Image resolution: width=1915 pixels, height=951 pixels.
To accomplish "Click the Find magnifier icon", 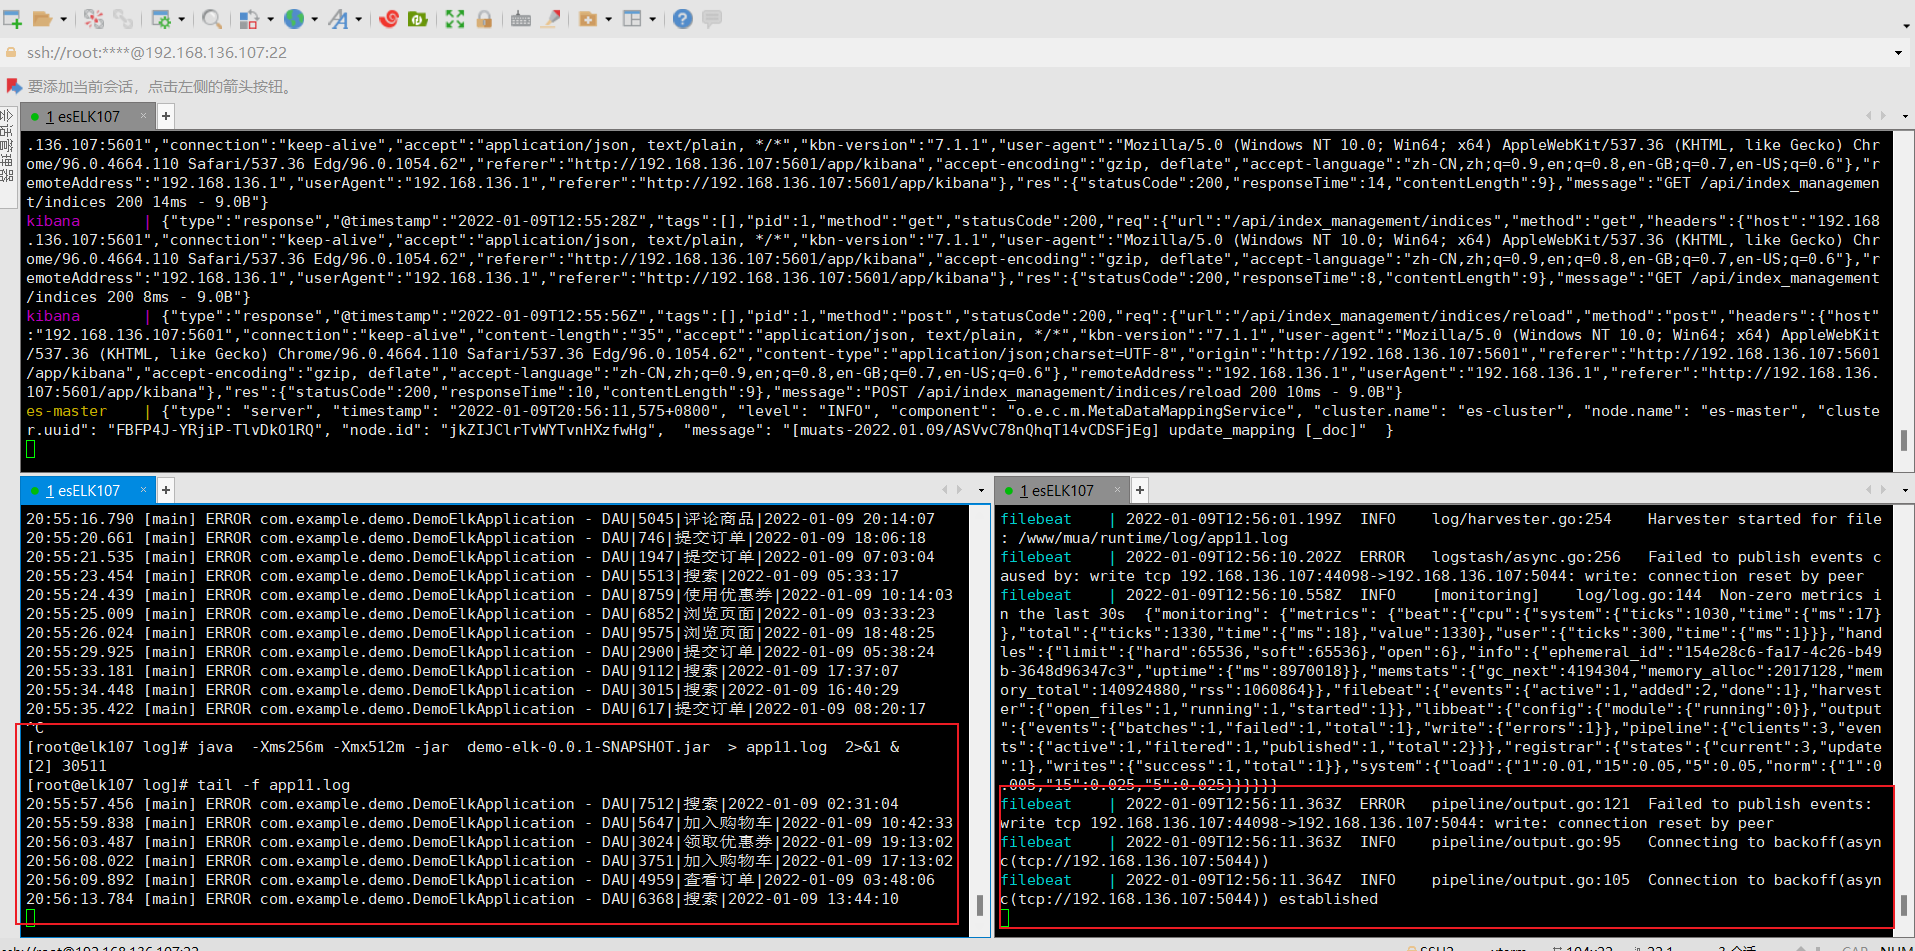I will pos(213,19).
